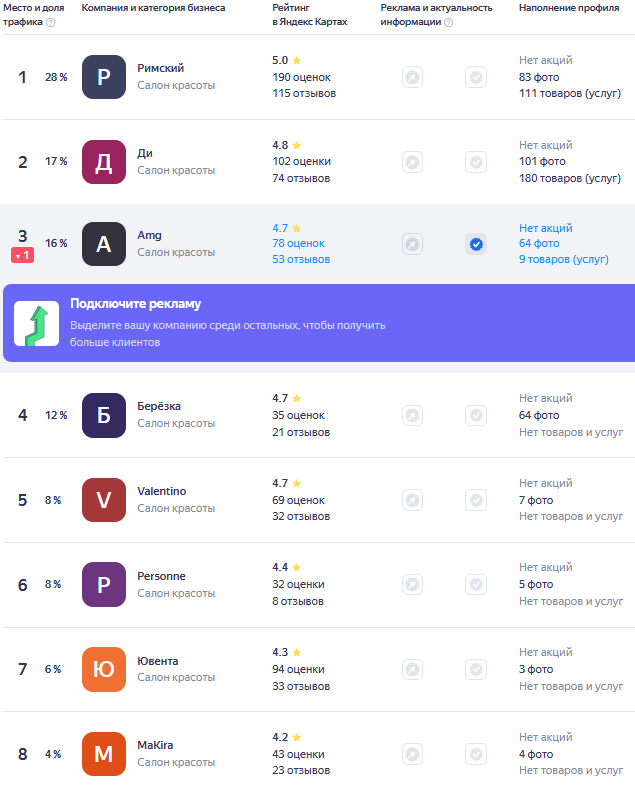635x795 pixels.
Task: Click the Берёзка avatar icon
Action: point(104,415)
